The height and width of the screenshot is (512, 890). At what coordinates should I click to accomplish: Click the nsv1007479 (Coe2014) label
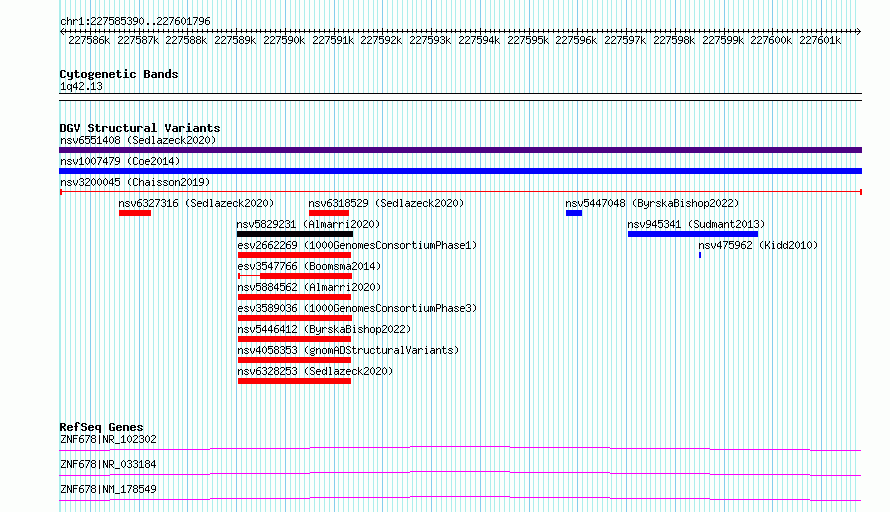point(120,161)
